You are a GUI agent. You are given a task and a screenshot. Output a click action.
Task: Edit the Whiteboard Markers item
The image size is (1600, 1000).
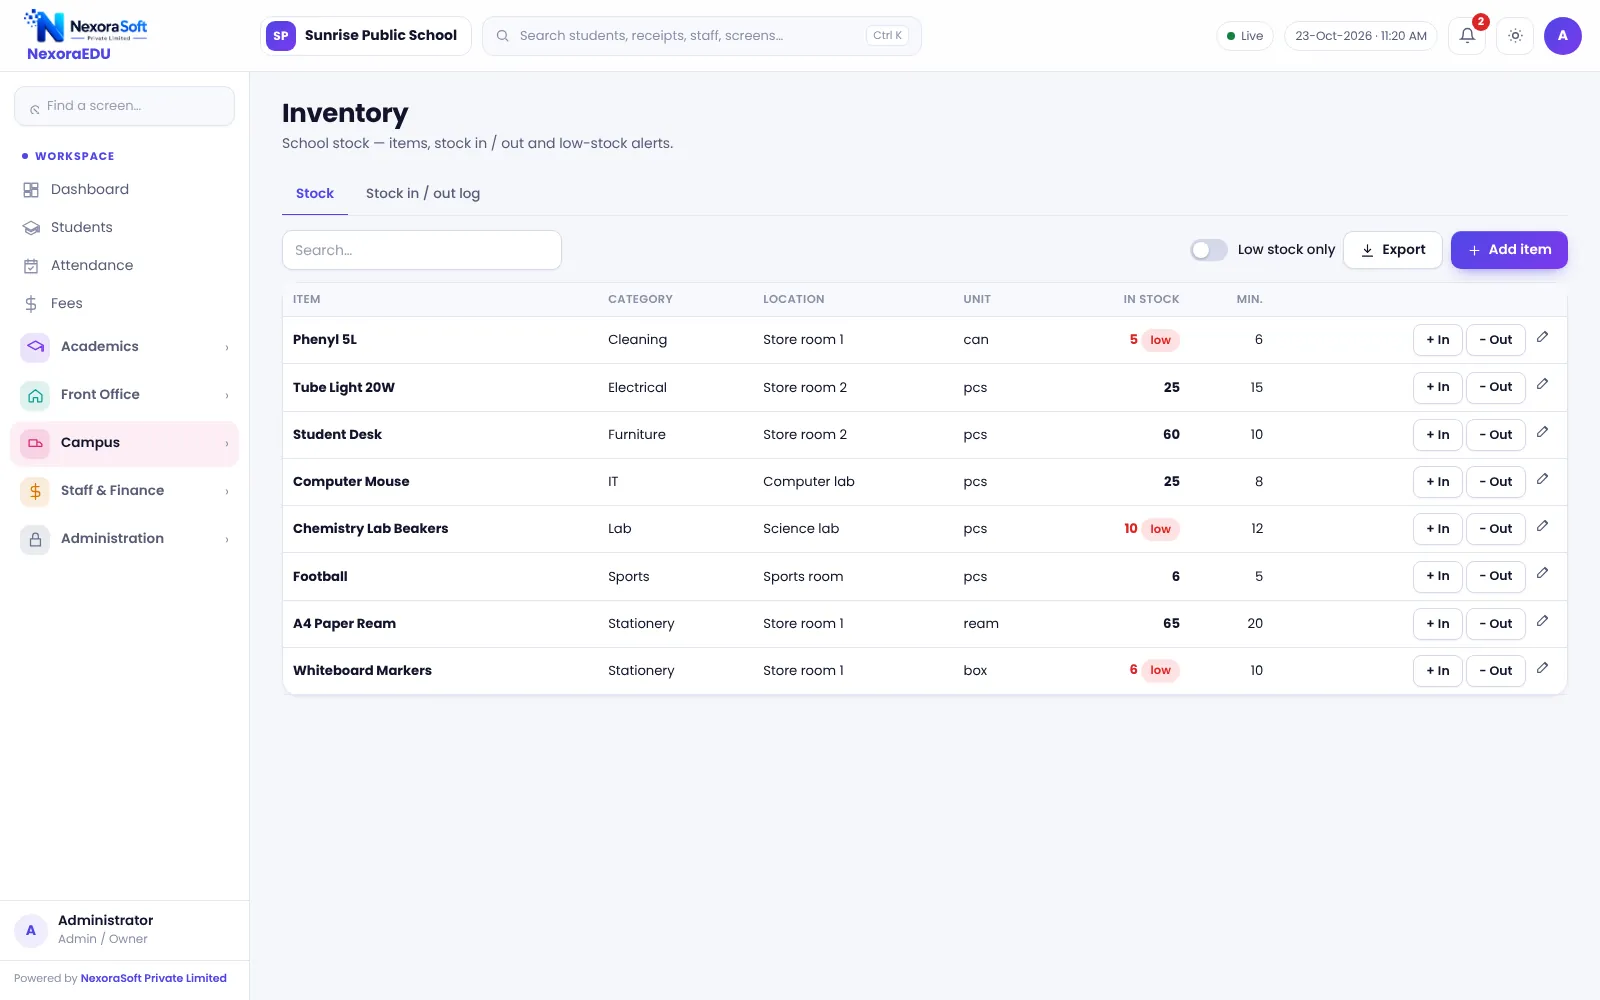pyautogui.click(x=1543, y=669)
